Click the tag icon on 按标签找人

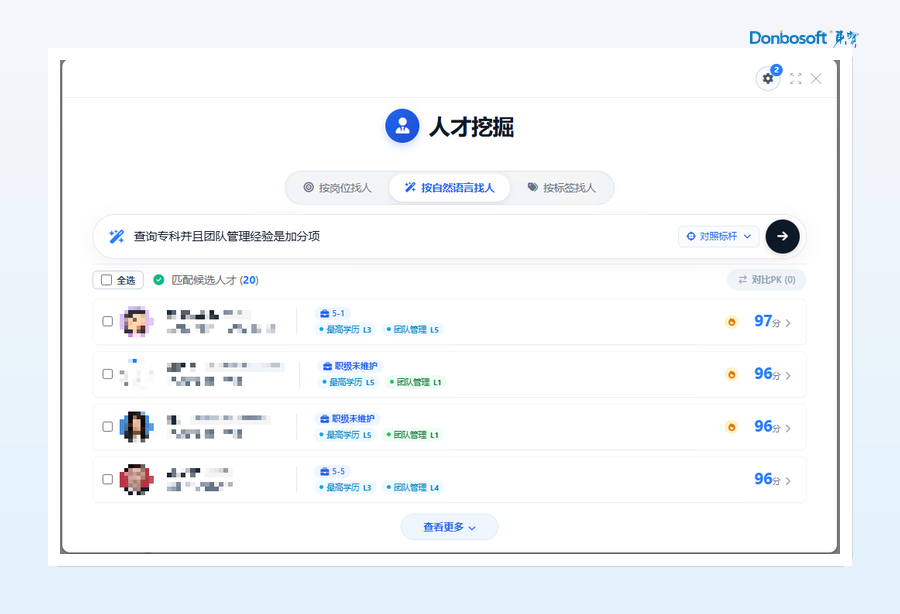[533, 187]
